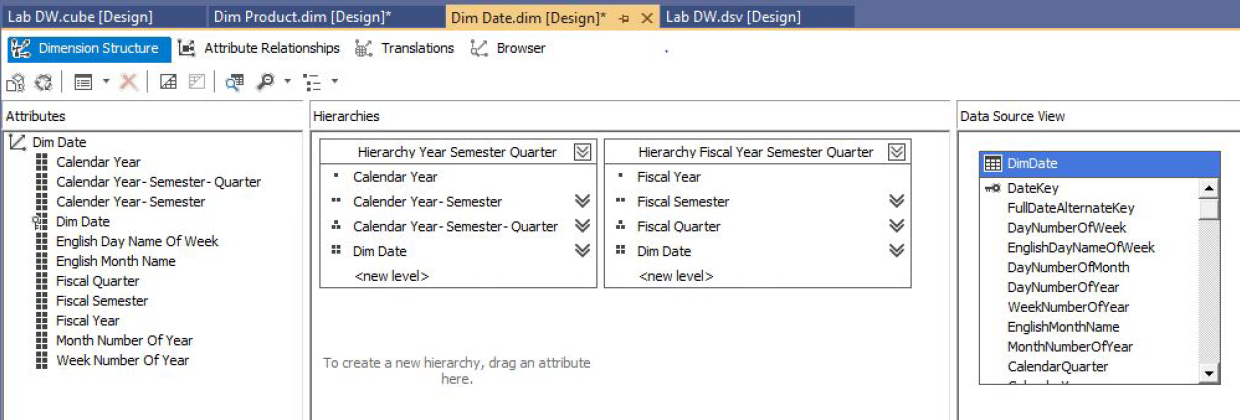Open the view attributes dropdown arrow

pos(106,82)
